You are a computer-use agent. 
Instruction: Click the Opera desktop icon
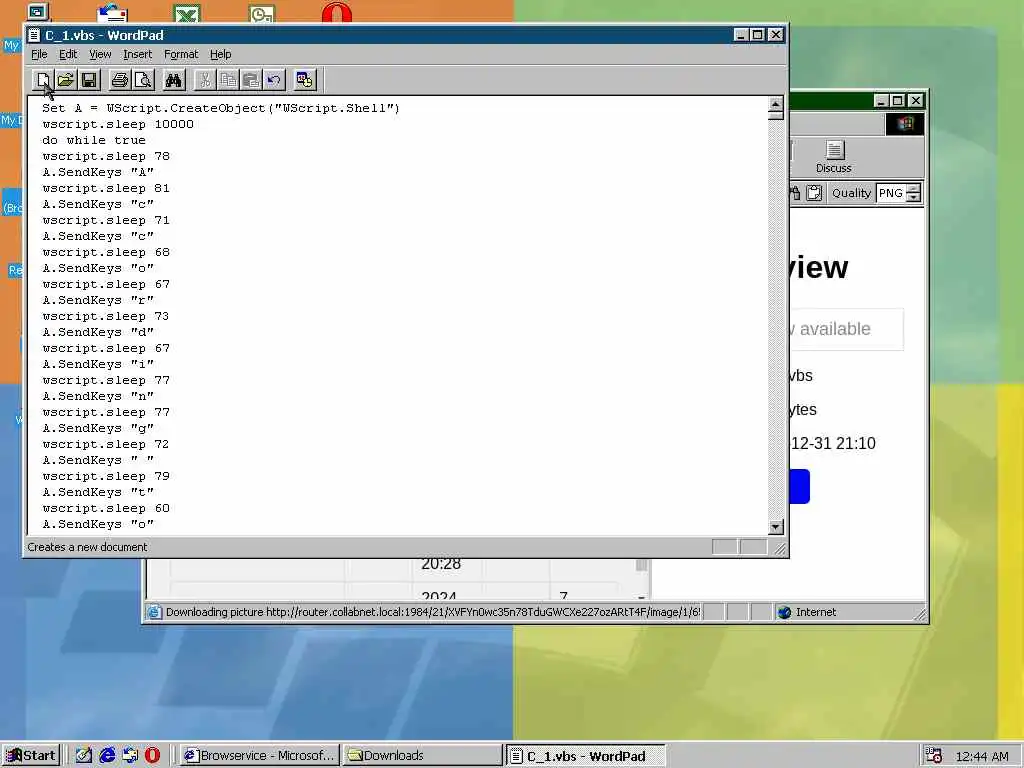(337, 13)
